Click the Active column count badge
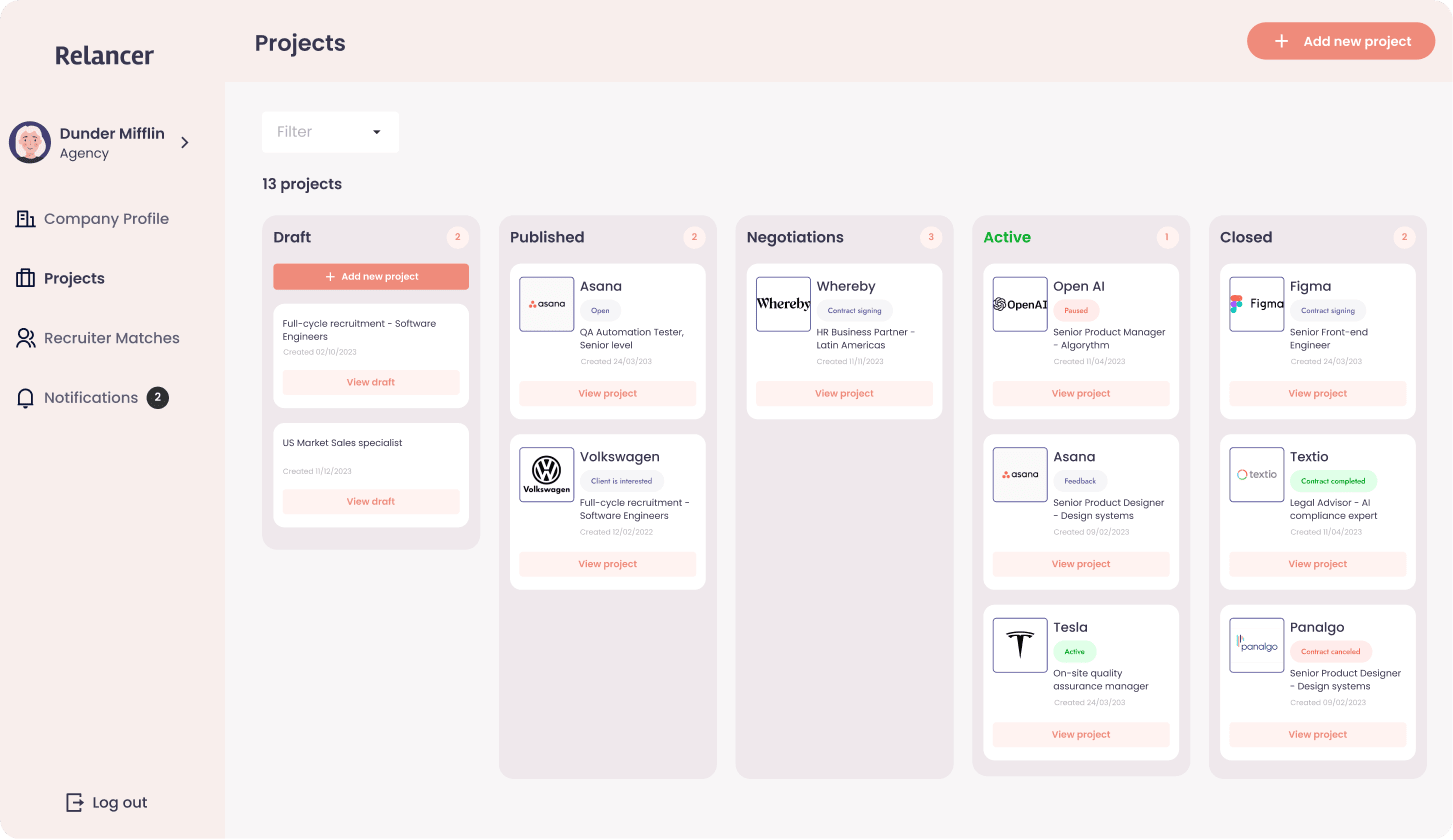This screenshot has height=840, width=1453. point(1167,237)
